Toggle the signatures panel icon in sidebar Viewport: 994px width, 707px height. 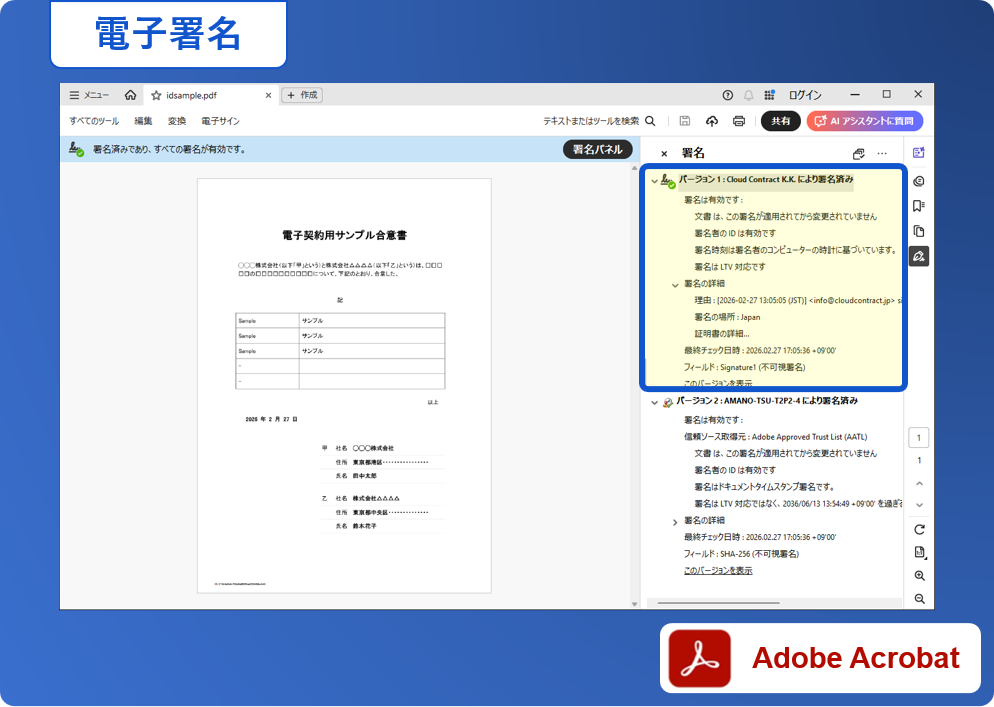[919, 256]
